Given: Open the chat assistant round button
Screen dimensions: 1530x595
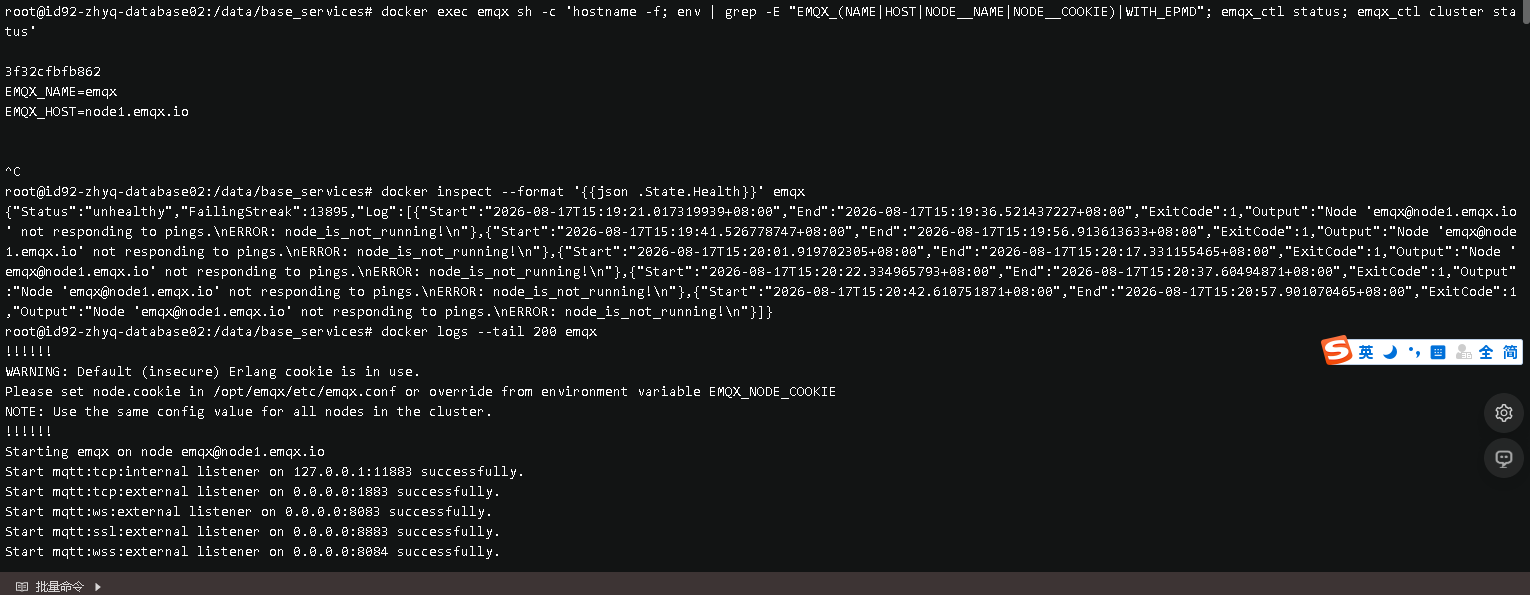Looking at the screenshot, I should tap(1503, 458).
